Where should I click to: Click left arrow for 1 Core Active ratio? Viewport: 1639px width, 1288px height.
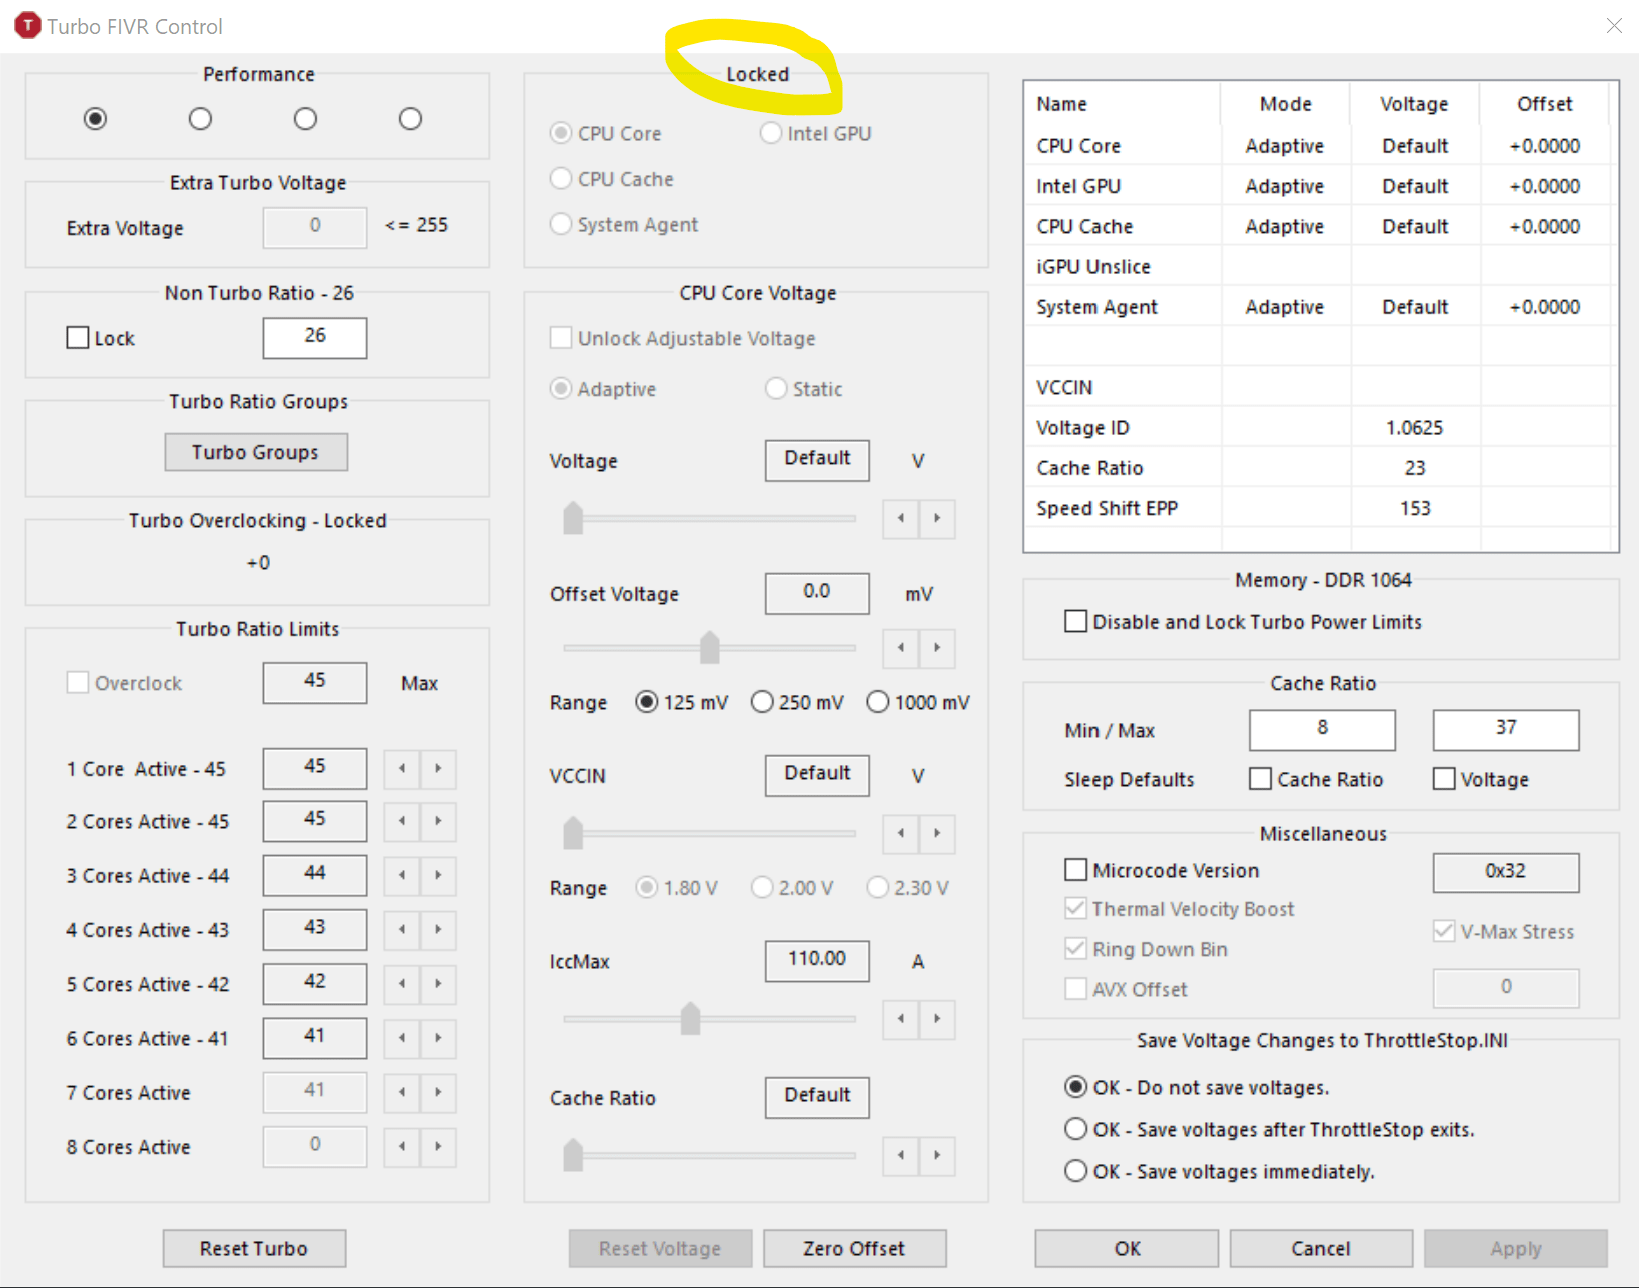point(402,768)
